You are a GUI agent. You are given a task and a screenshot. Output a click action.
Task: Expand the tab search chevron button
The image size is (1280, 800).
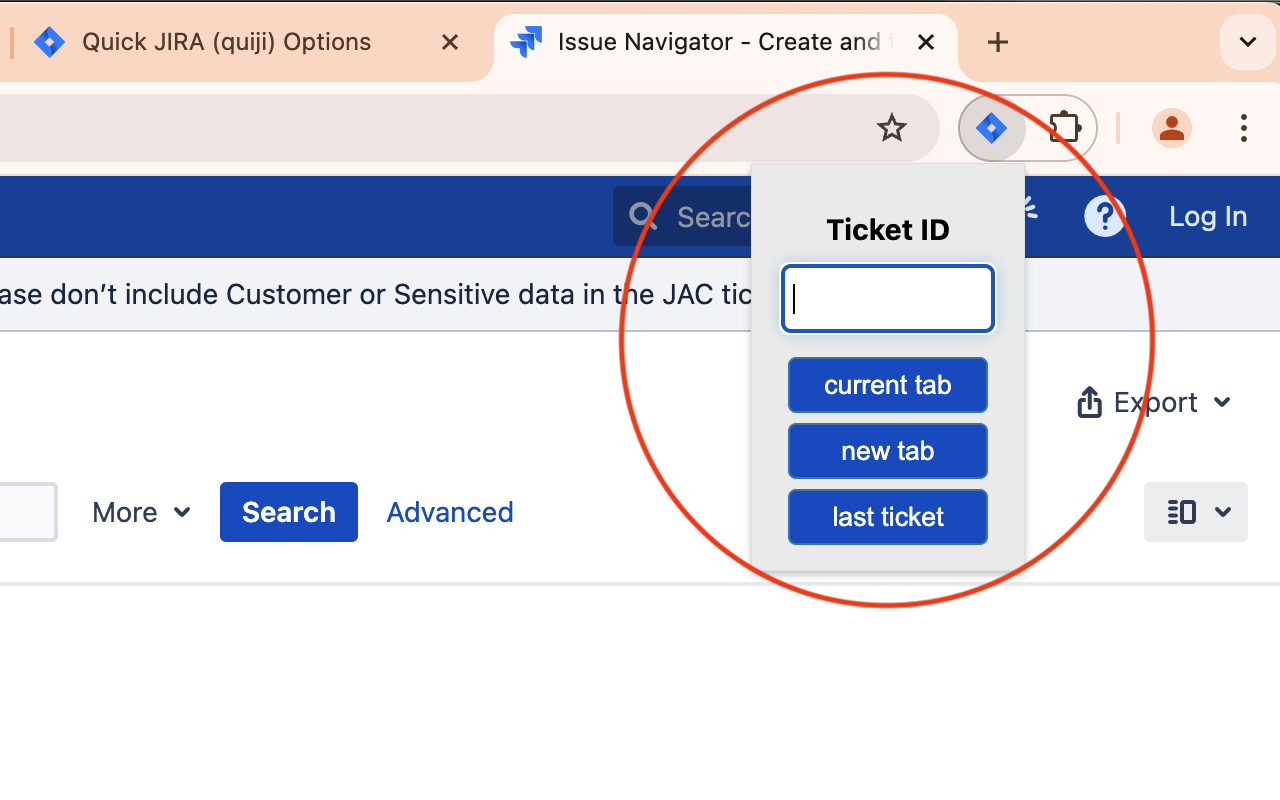pos(1248,42)
